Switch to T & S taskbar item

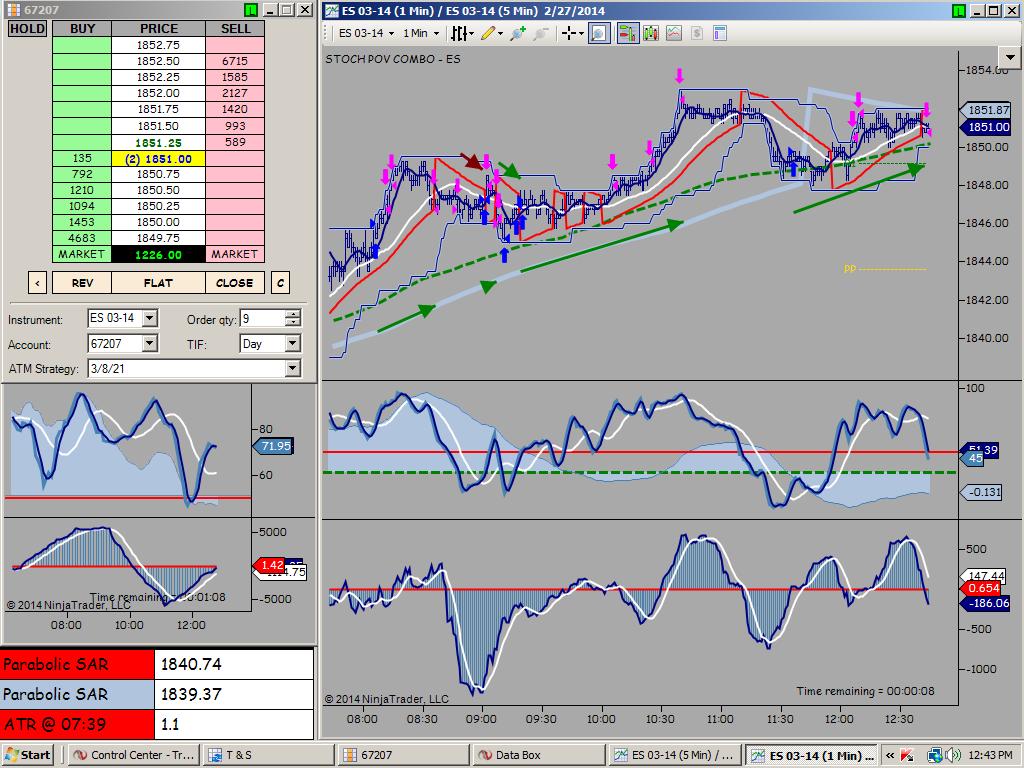[x=268, y=755]
